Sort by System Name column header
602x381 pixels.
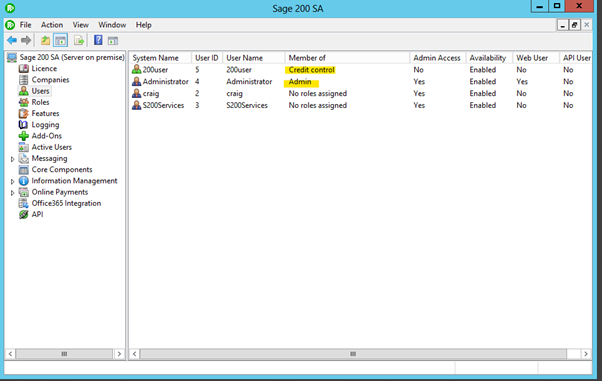160,58
